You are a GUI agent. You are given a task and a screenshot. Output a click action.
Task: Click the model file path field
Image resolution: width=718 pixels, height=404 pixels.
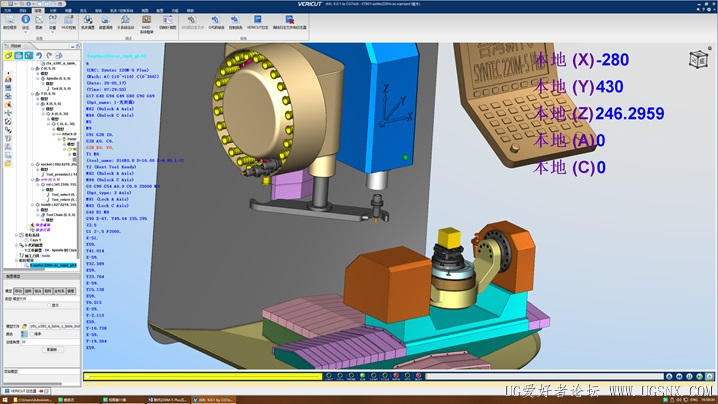pyautogui.click(x=54, y=326)
